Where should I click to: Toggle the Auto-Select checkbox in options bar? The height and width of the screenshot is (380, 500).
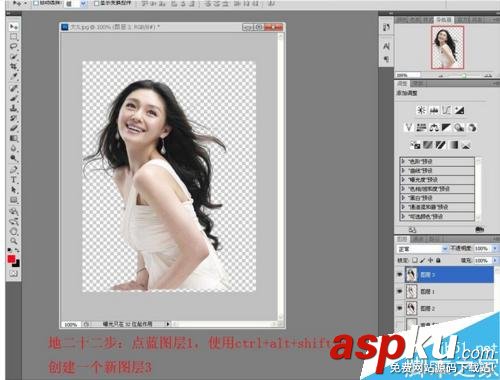coord(36,3)
